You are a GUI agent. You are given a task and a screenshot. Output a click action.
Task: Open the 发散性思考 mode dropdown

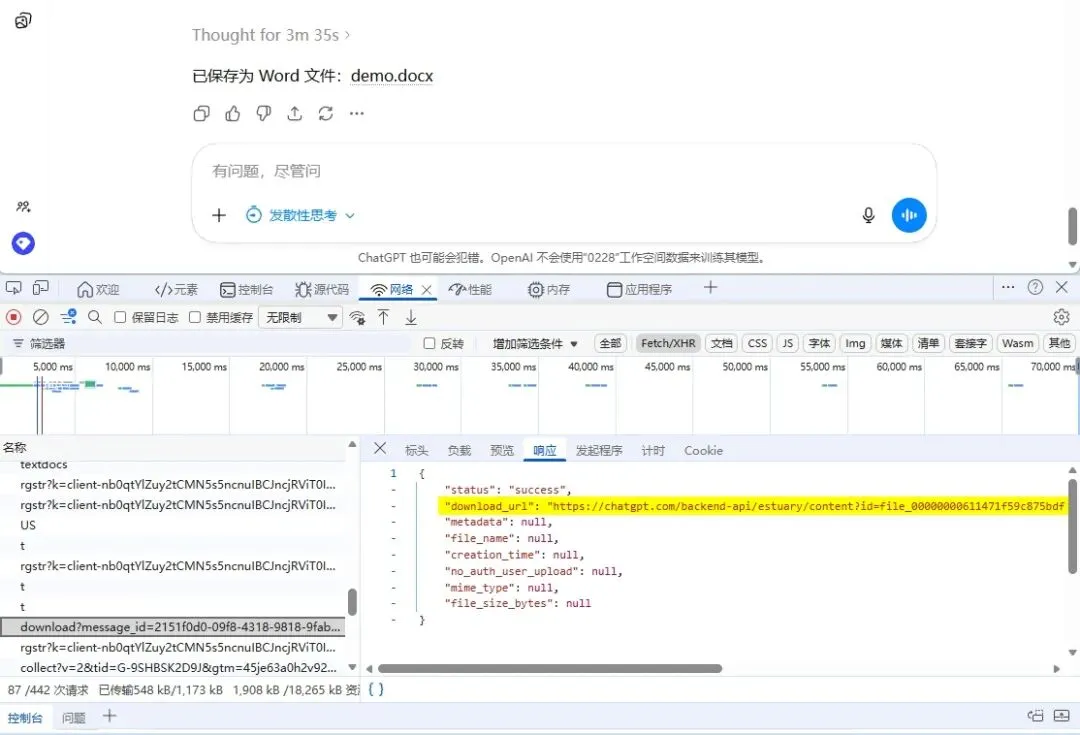[x=300, y=216]
